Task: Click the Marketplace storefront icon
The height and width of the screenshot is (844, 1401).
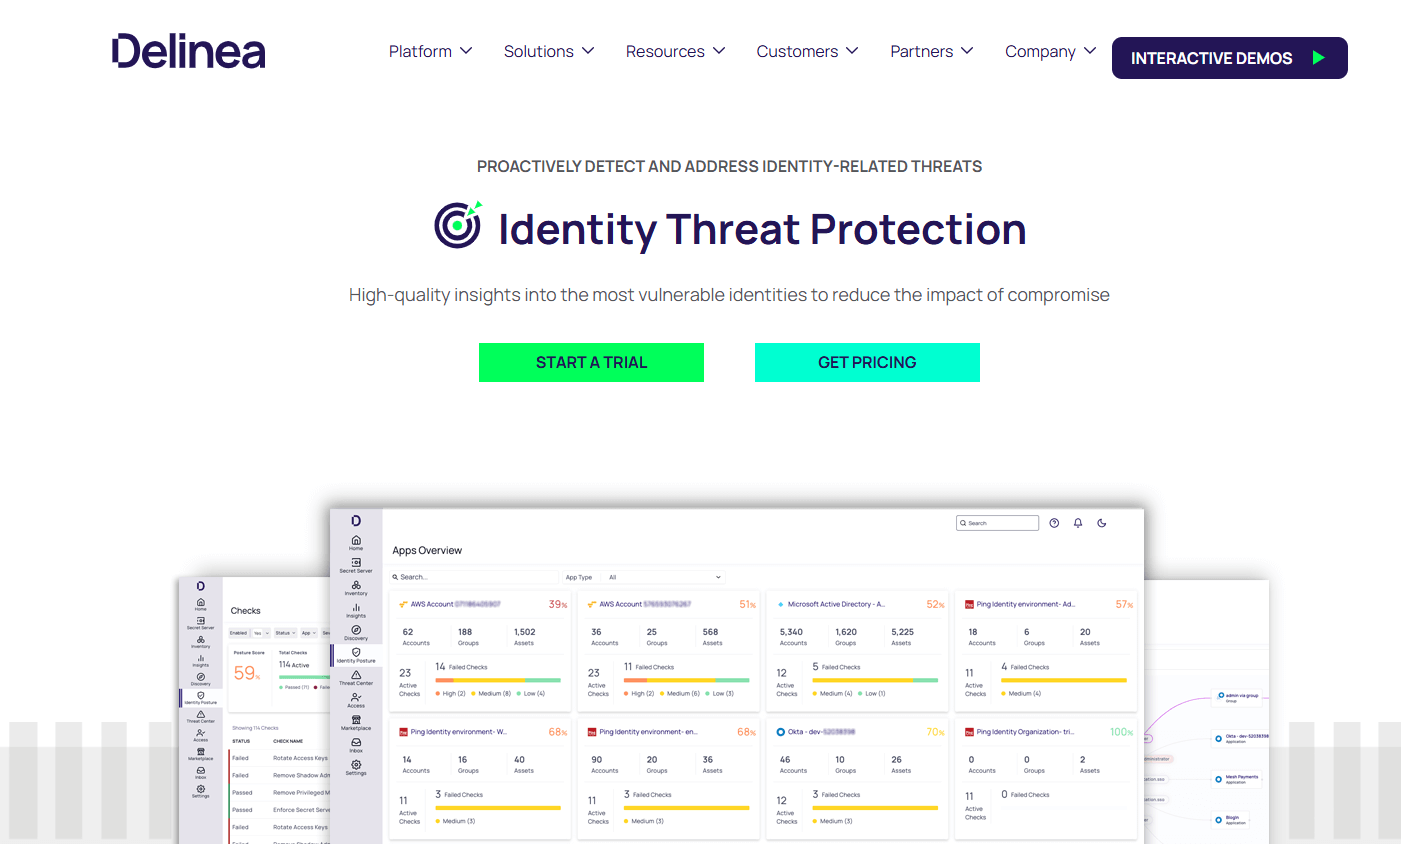Action: click(x=356, y=719)
